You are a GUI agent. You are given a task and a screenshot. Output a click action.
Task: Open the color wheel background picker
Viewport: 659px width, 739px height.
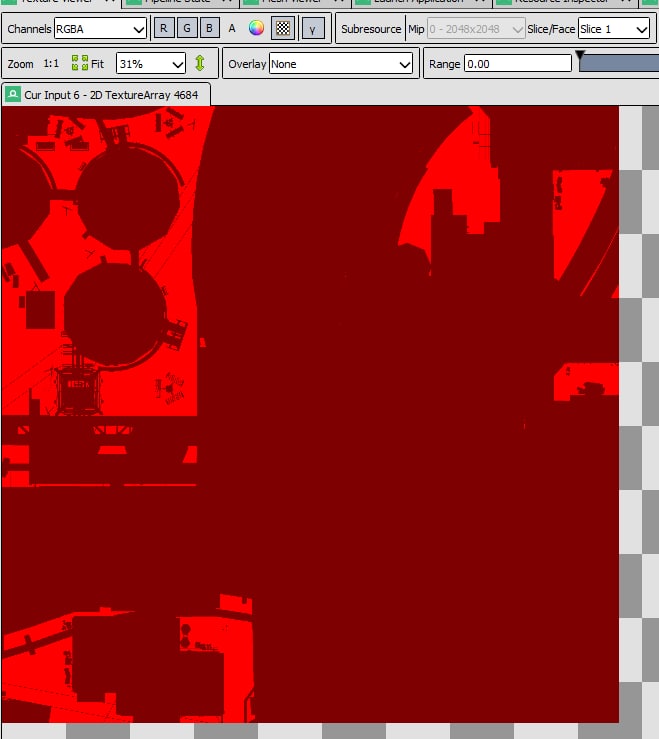(x=256, y=28)
